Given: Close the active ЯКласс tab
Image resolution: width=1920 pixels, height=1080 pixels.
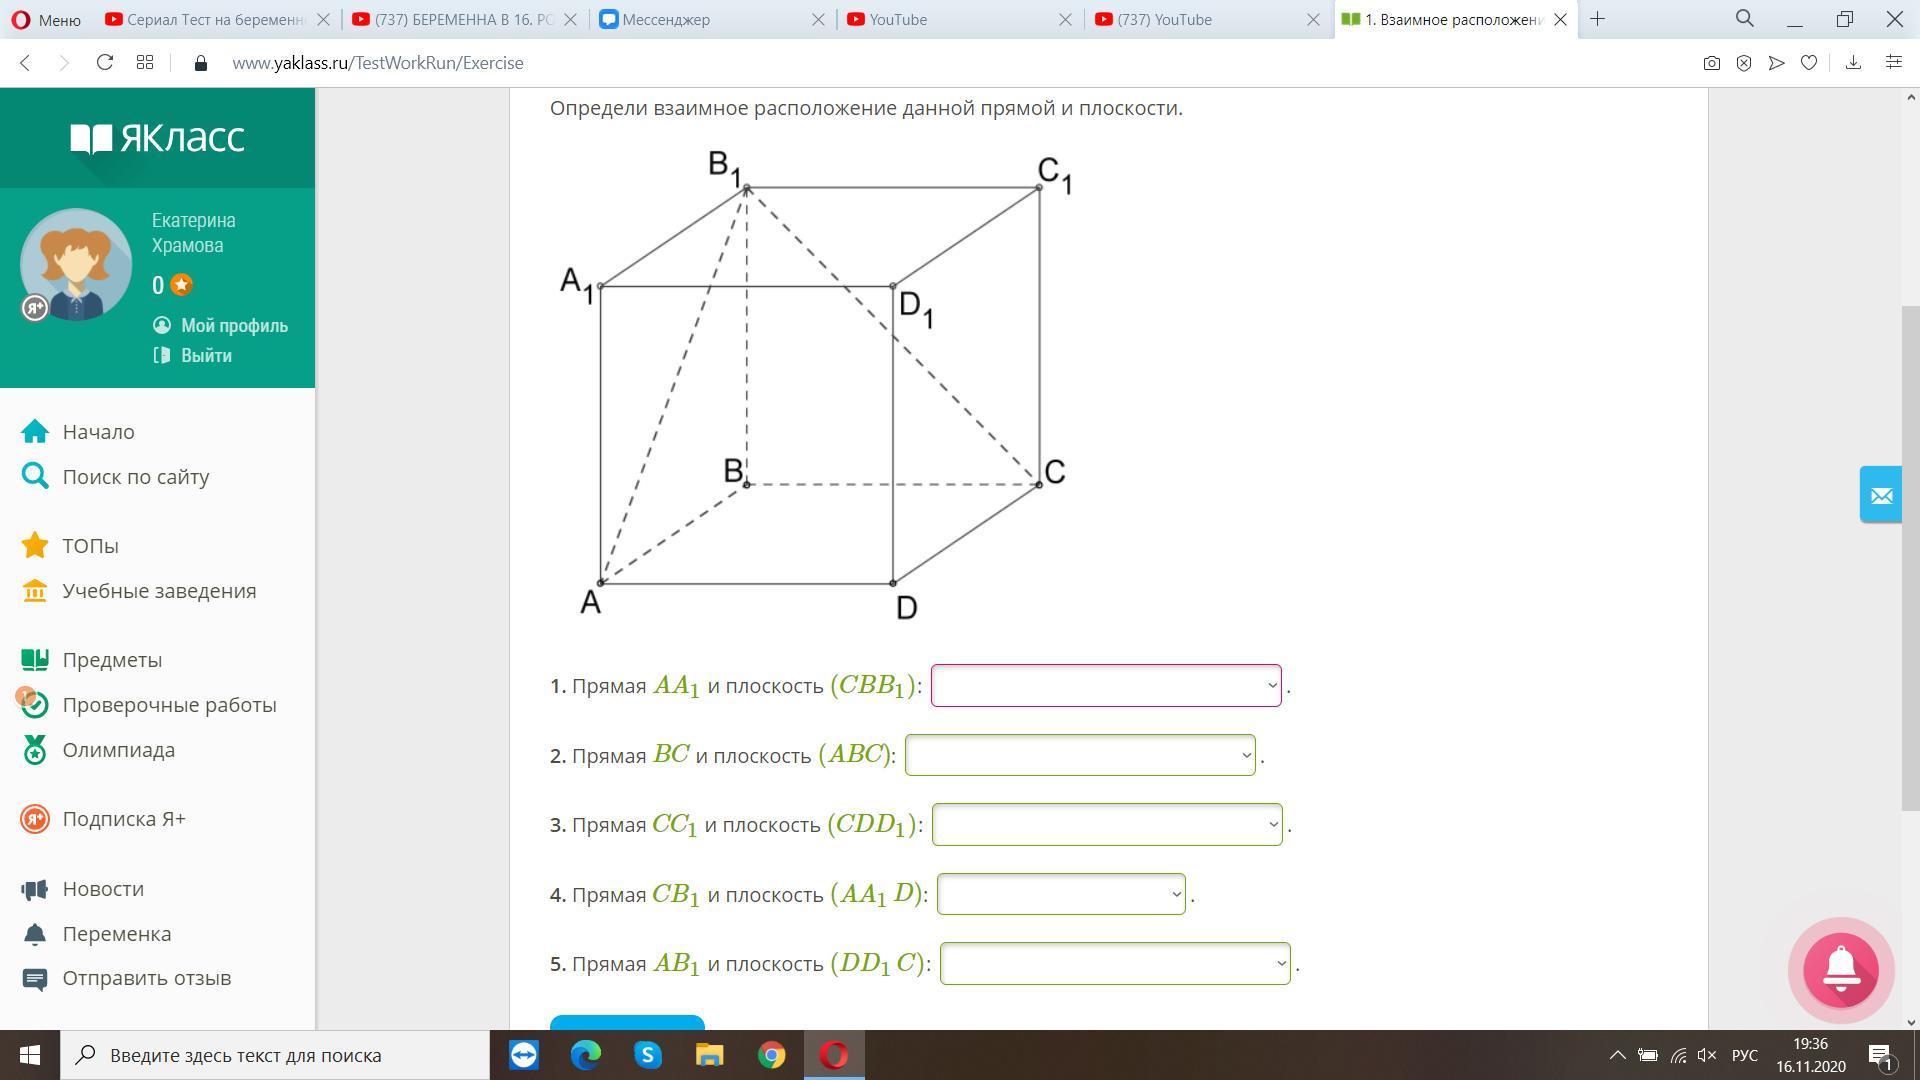Looking at the screenshot, I should pos(1560,19).
